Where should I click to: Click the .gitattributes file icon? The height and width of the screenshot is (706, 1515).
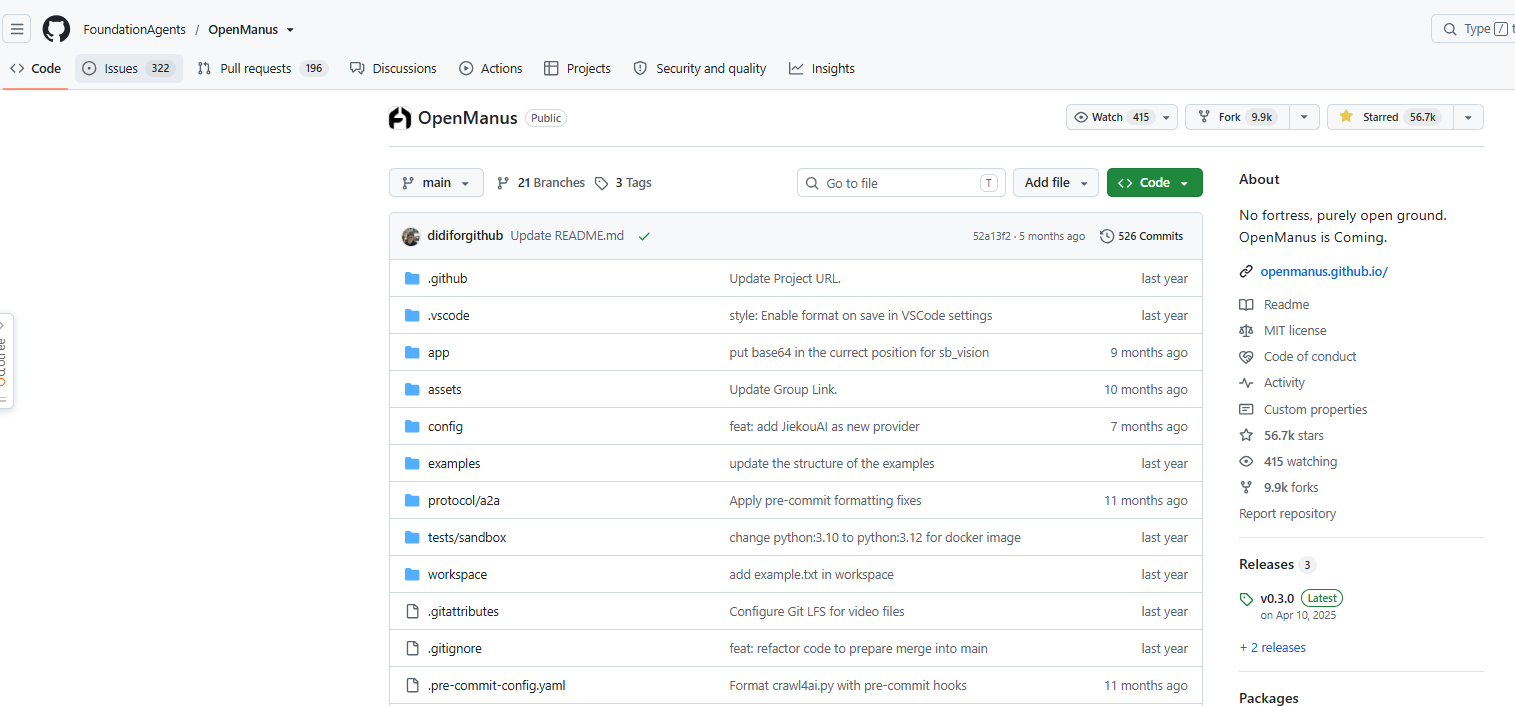point(412,611)
